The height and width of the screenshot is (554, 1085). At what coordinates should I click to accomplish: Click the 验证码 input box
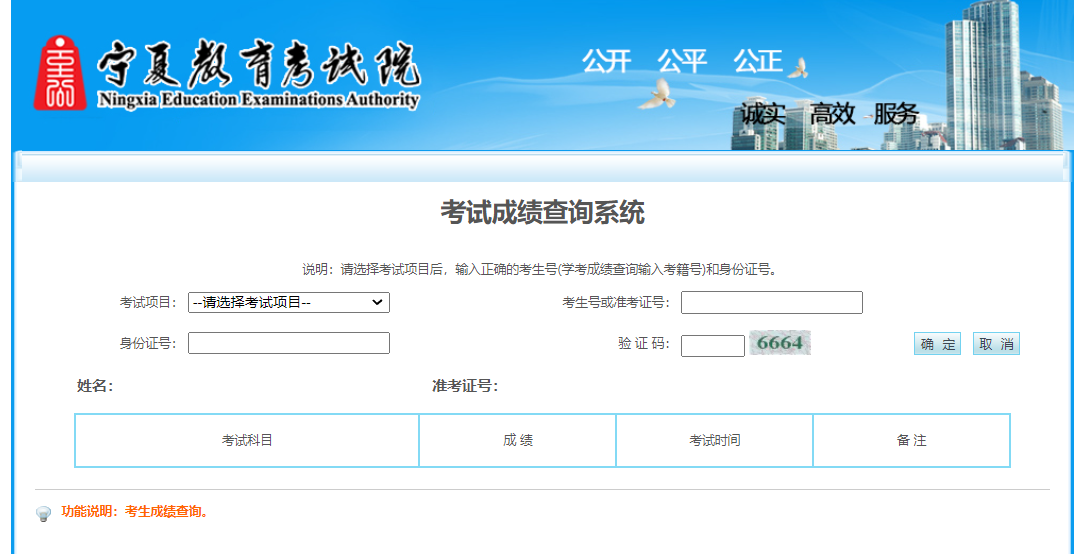pyautogui.click(x=713, y=346)
